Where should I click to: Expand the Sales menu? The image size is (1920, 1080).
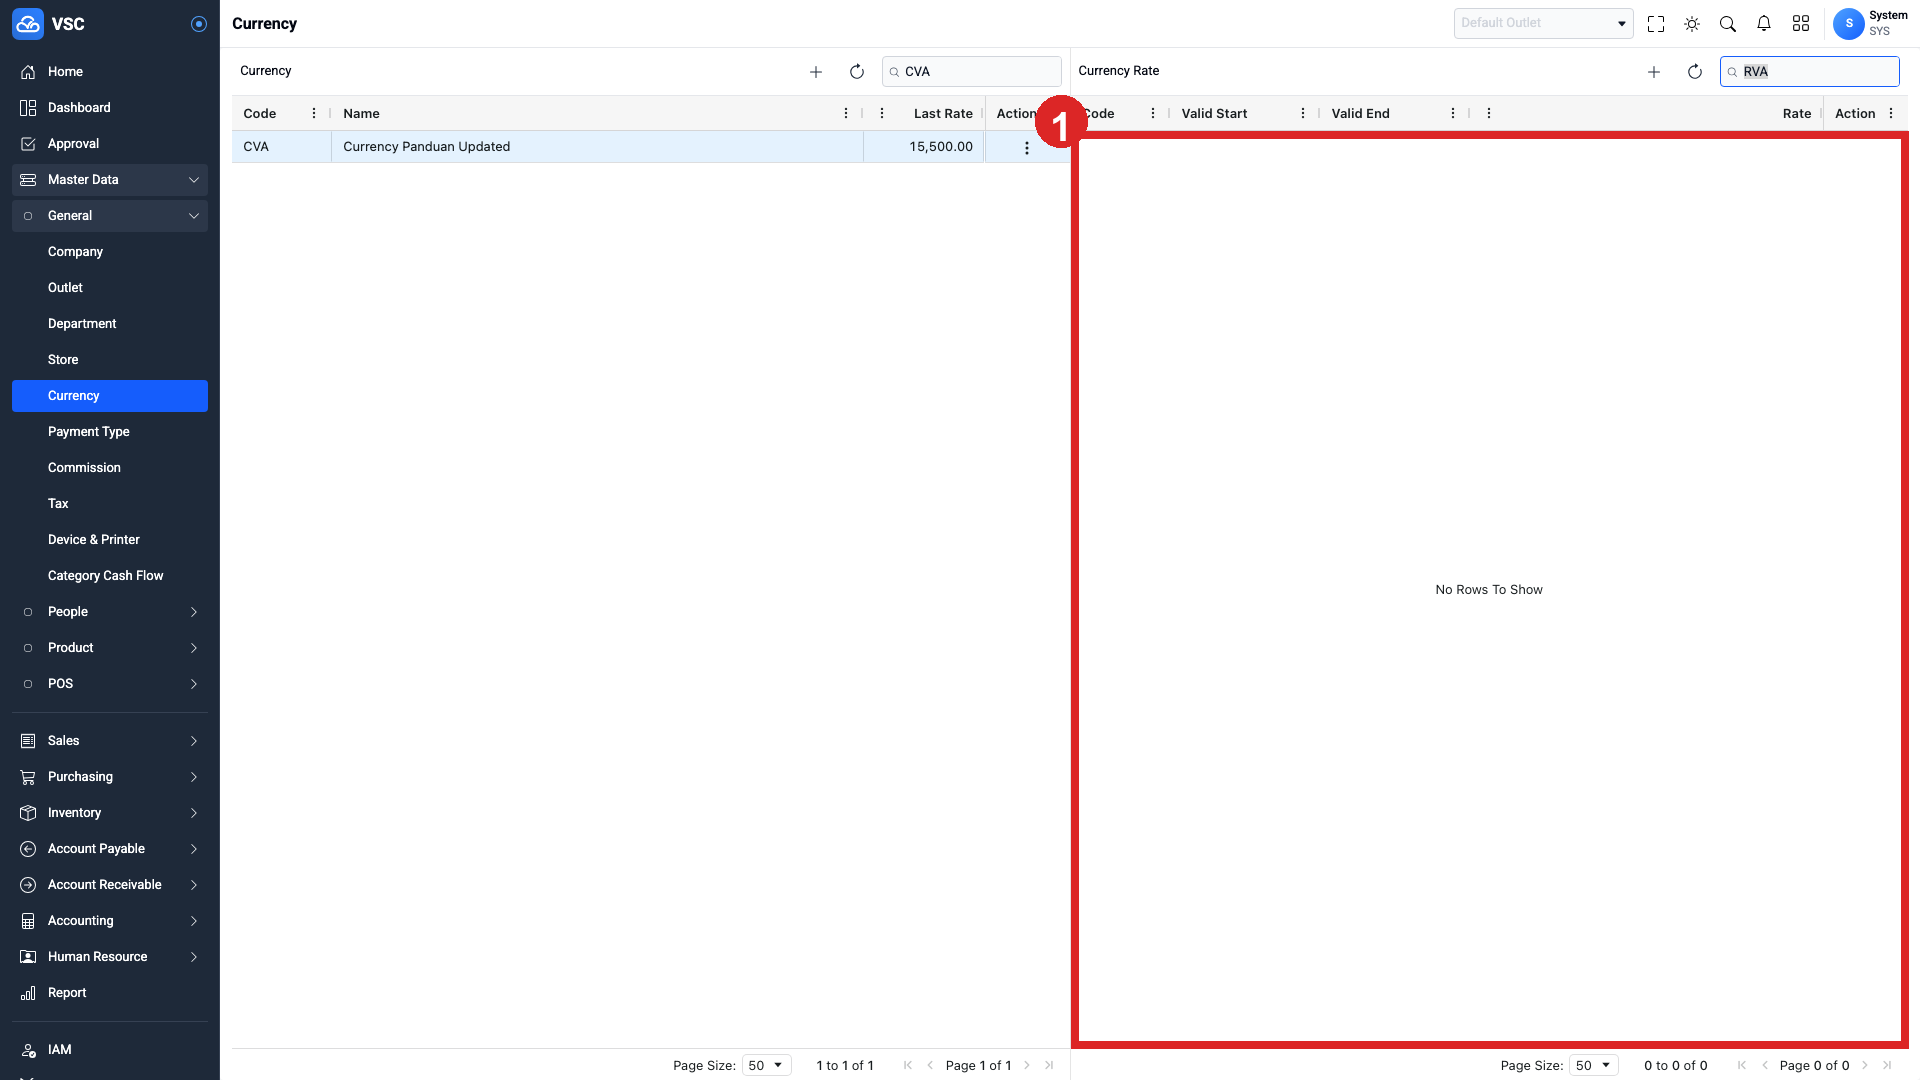[110, 741]
